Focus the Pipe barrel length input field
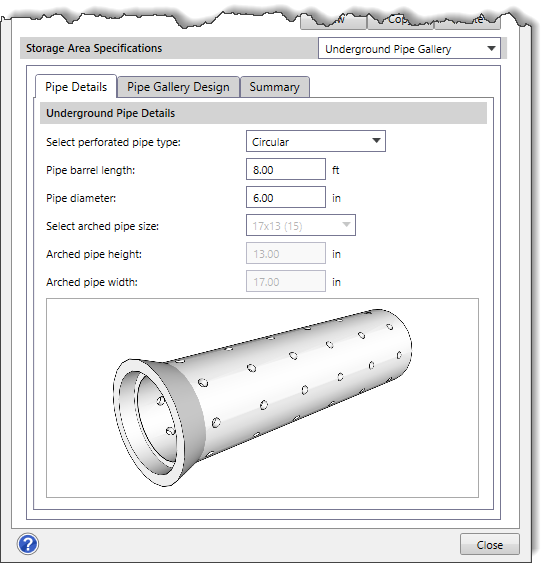The image size is (547, 563). pyautogui.click(x=286, y=169)
